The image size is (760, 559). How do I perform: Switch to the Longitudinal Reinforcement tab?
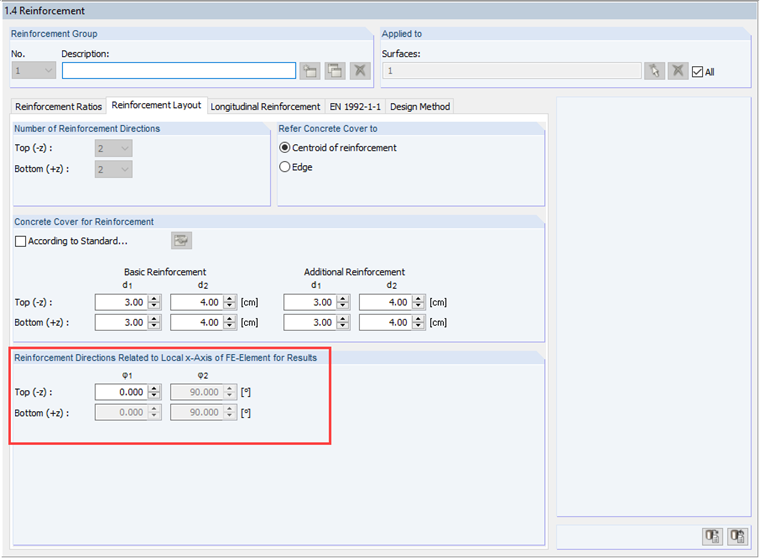pos(265,106)
